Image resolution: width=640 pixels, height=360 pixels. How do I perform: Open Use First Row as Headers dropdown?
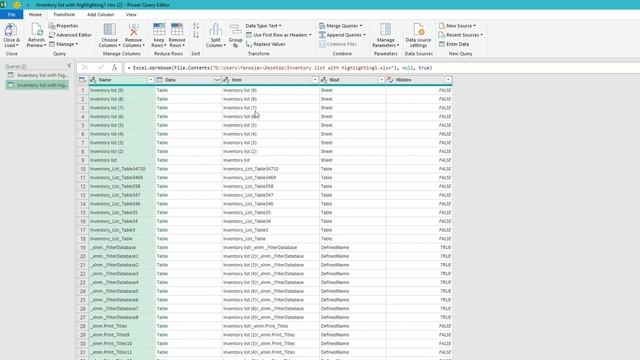pos(278,35)
